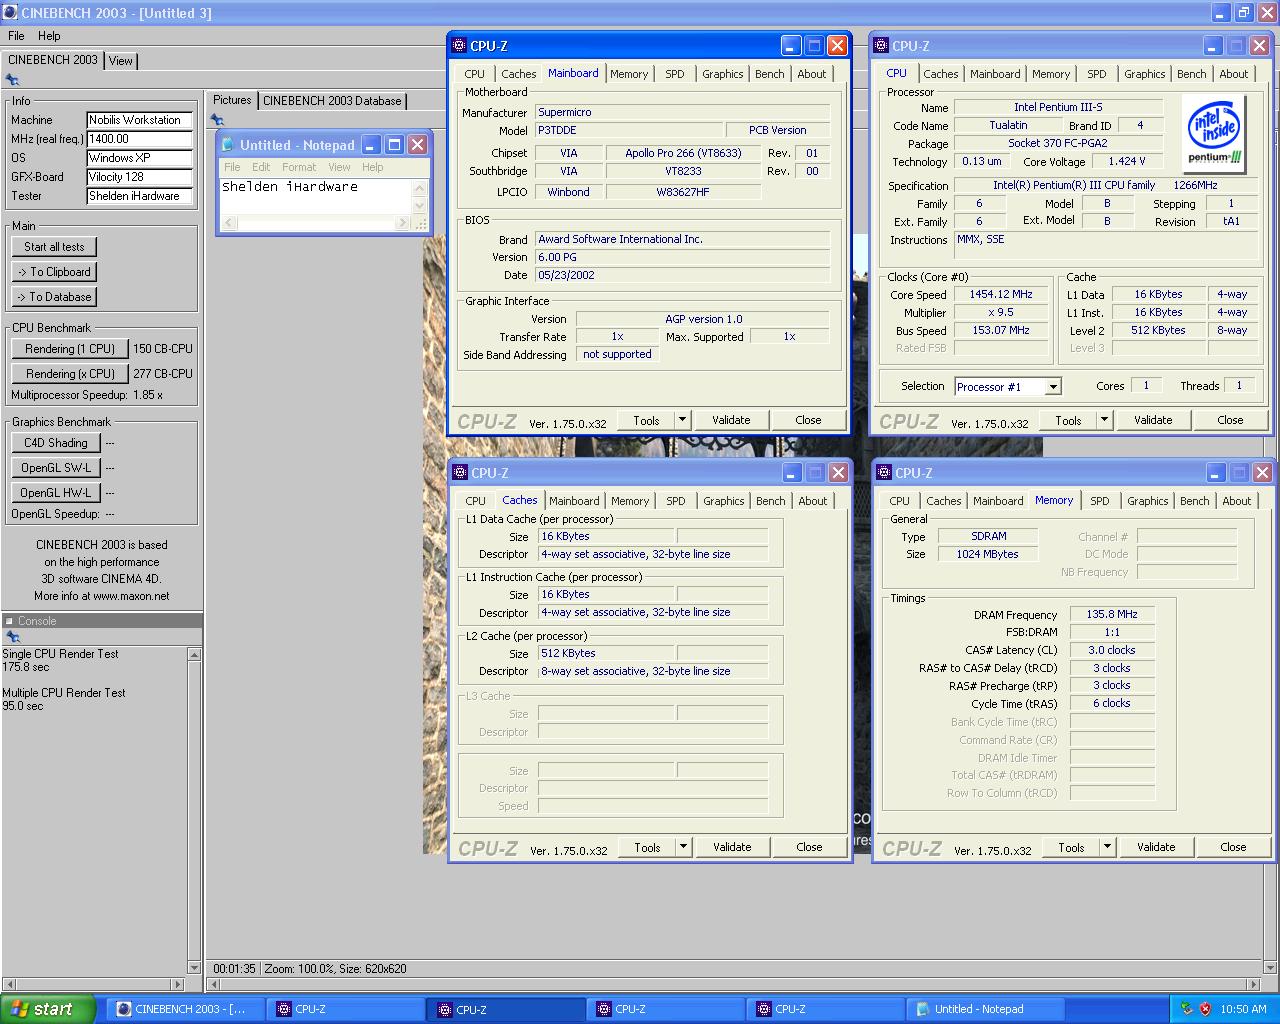Click the title bar icon of the CPU-Z Processor window
The width and height of the screenshot is (1280, 1024).
881,46
